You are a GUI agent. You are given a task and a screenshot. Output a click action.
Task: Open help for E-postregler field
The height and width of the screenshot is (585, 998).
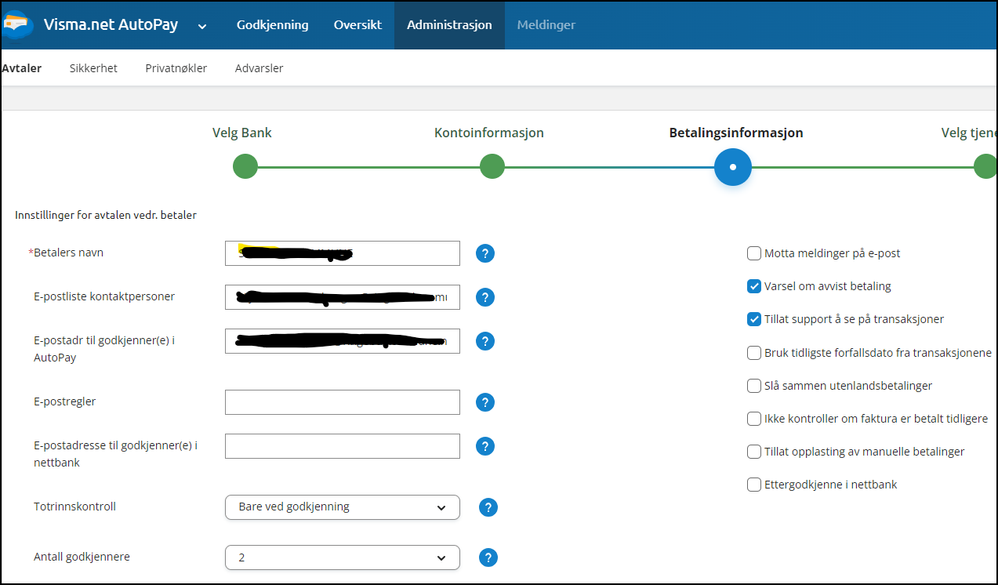click(x=485, y=402)
